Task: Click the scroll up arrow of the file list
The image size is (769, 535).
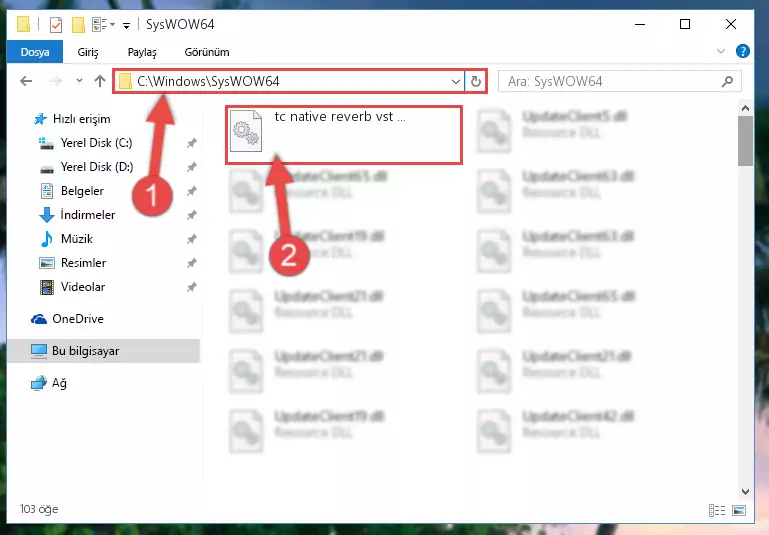Action: [x=745, y=108]
